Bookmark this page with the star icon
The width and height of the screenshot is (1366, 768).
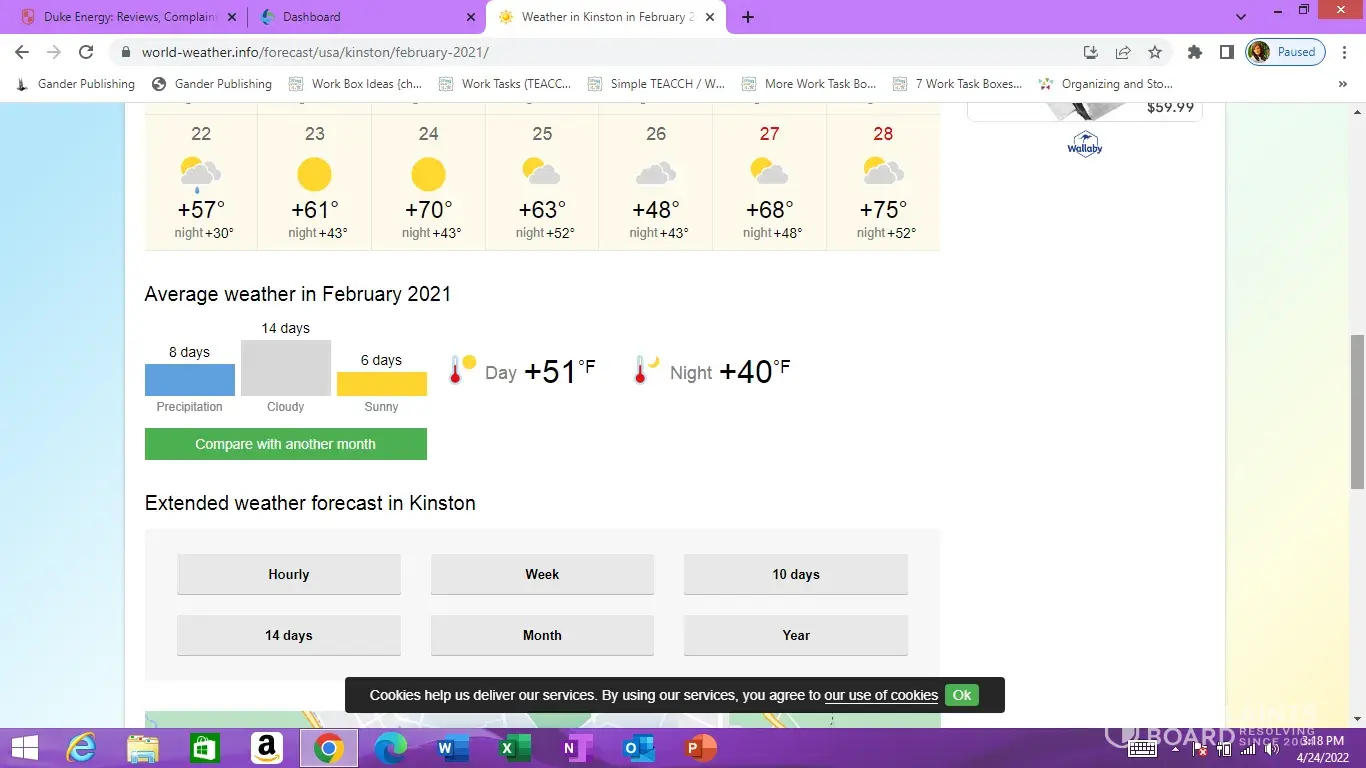[1155, 52]
